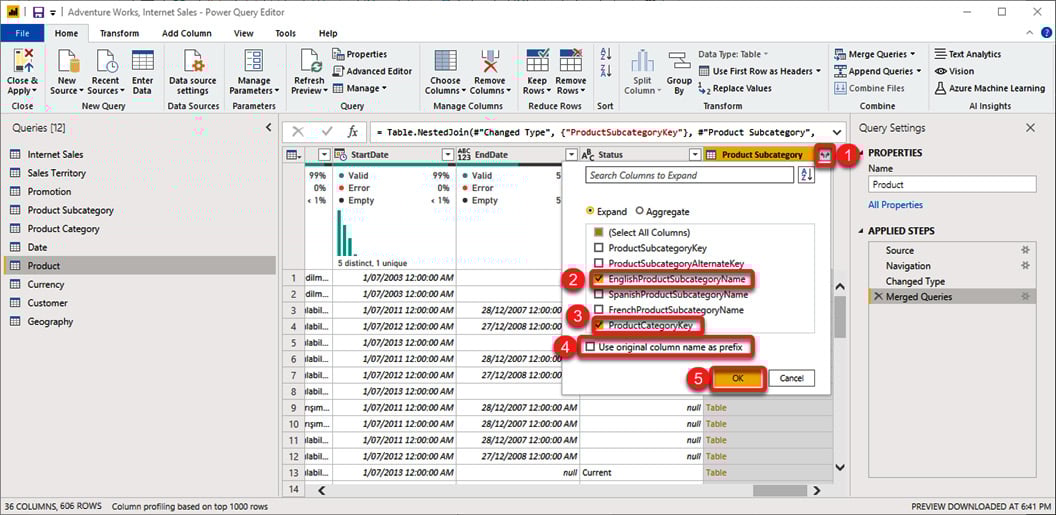The height and width of the screenshot is (515, 1056).
Task: Sort ascending with A-Z icon
Action: 605,54
